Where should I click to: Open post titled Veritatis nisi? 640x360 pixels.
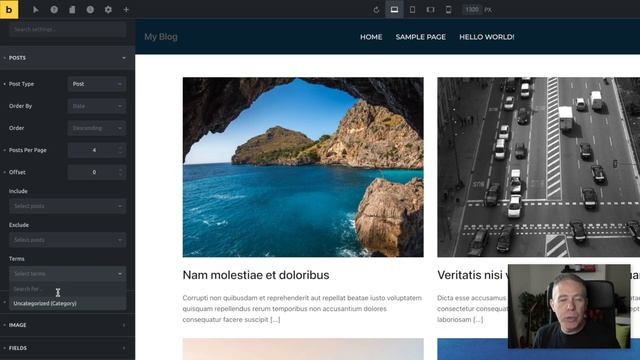tap(472, 275)
